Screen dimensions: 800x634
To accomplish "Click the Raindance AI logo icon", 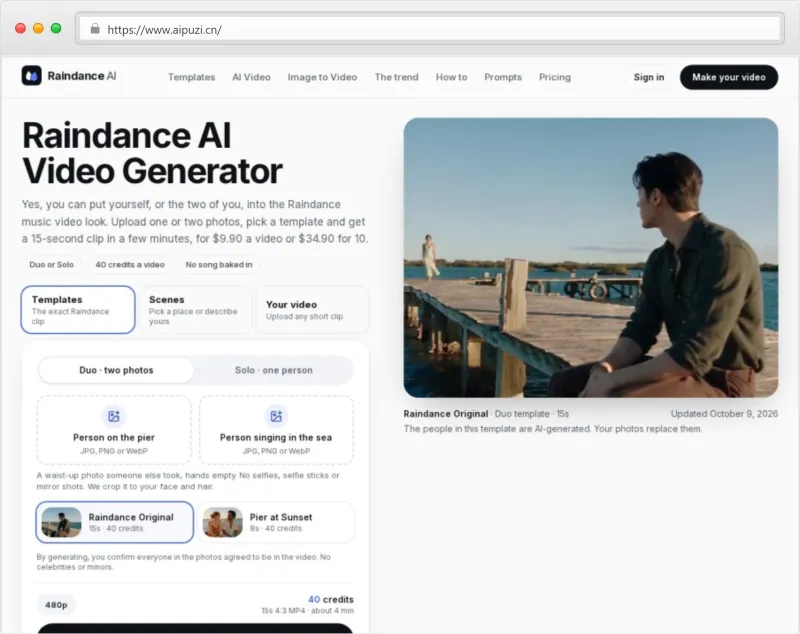I will pyautogui.click(x=32, y=76).
